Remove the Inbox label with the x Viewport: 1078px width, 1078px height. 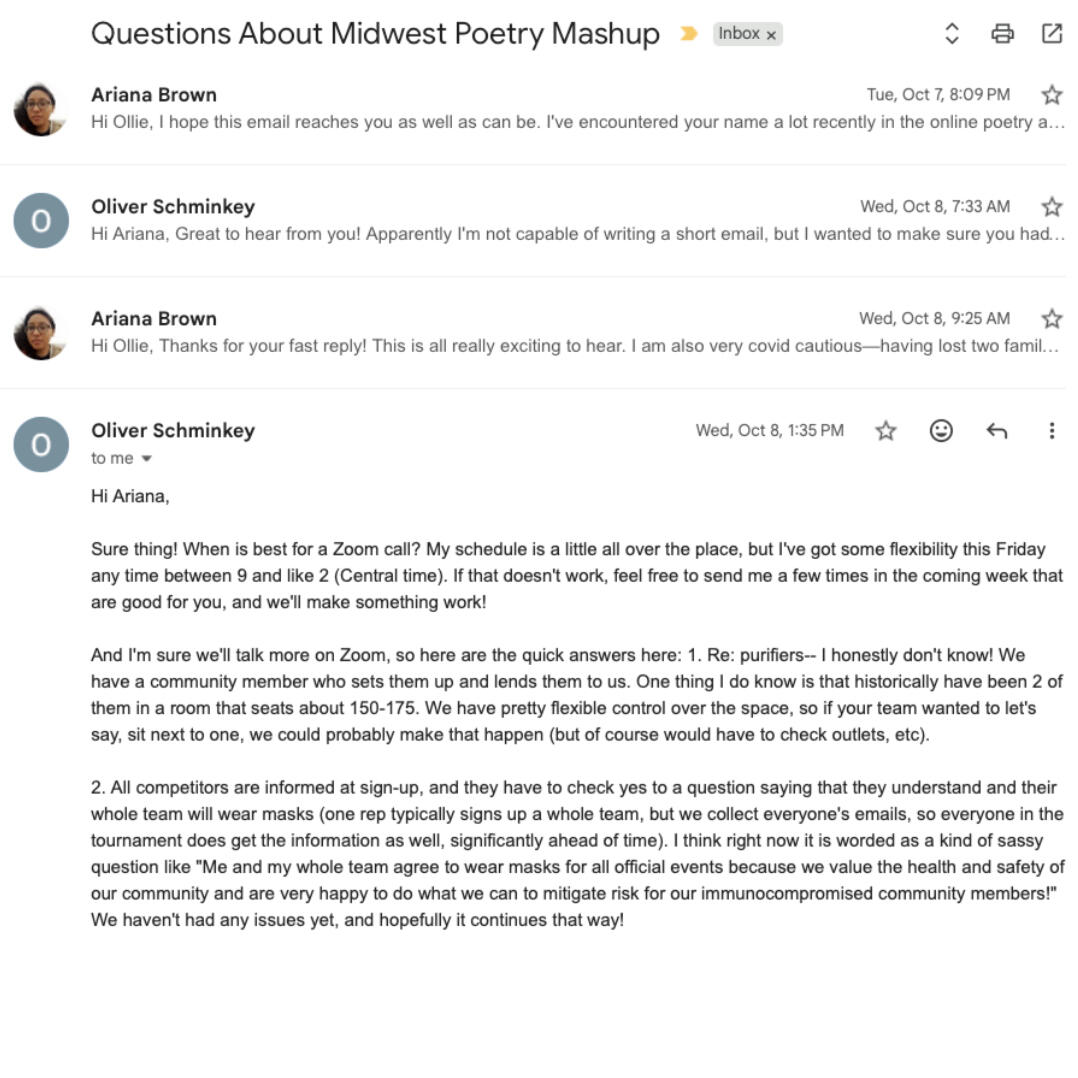pyautogui.click(x=771, y=35)
